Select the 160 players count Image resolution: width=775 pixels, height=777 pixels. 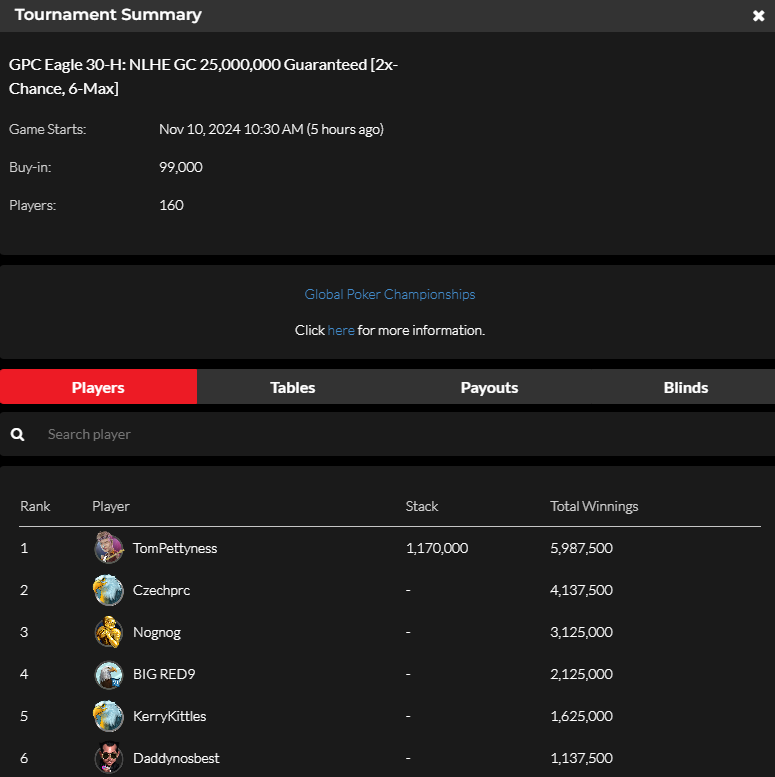tap(171, 205)
